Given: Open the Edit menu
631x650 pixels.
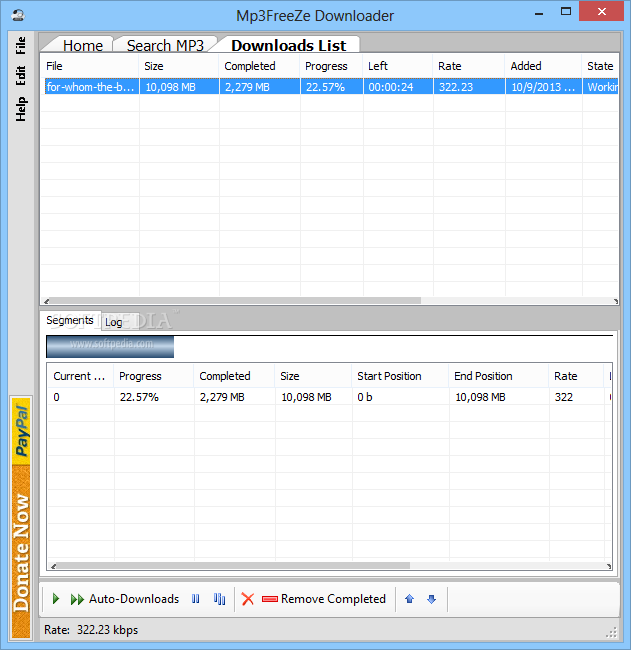Looking at the screenshot, I should [20, 75].
